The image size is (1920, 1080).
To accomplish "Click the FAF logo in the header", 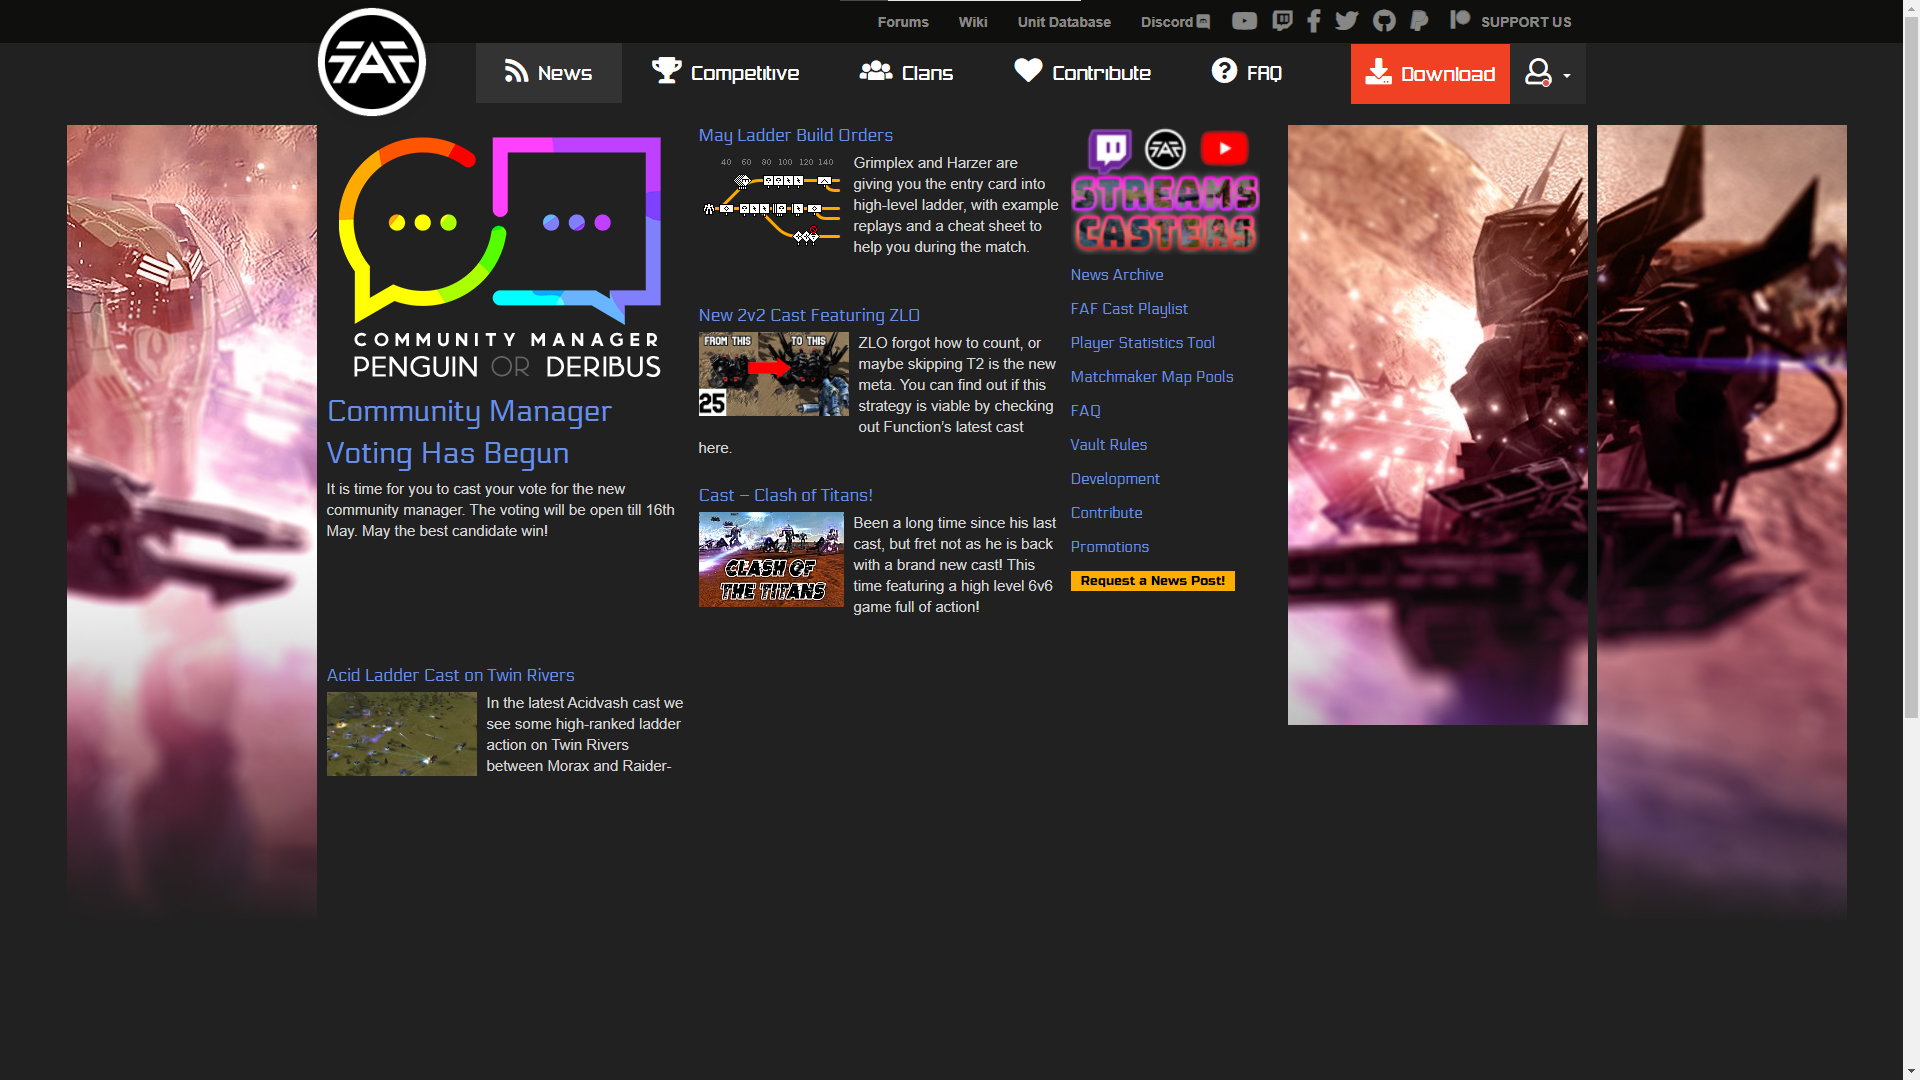I will click(x=372, y=62).
